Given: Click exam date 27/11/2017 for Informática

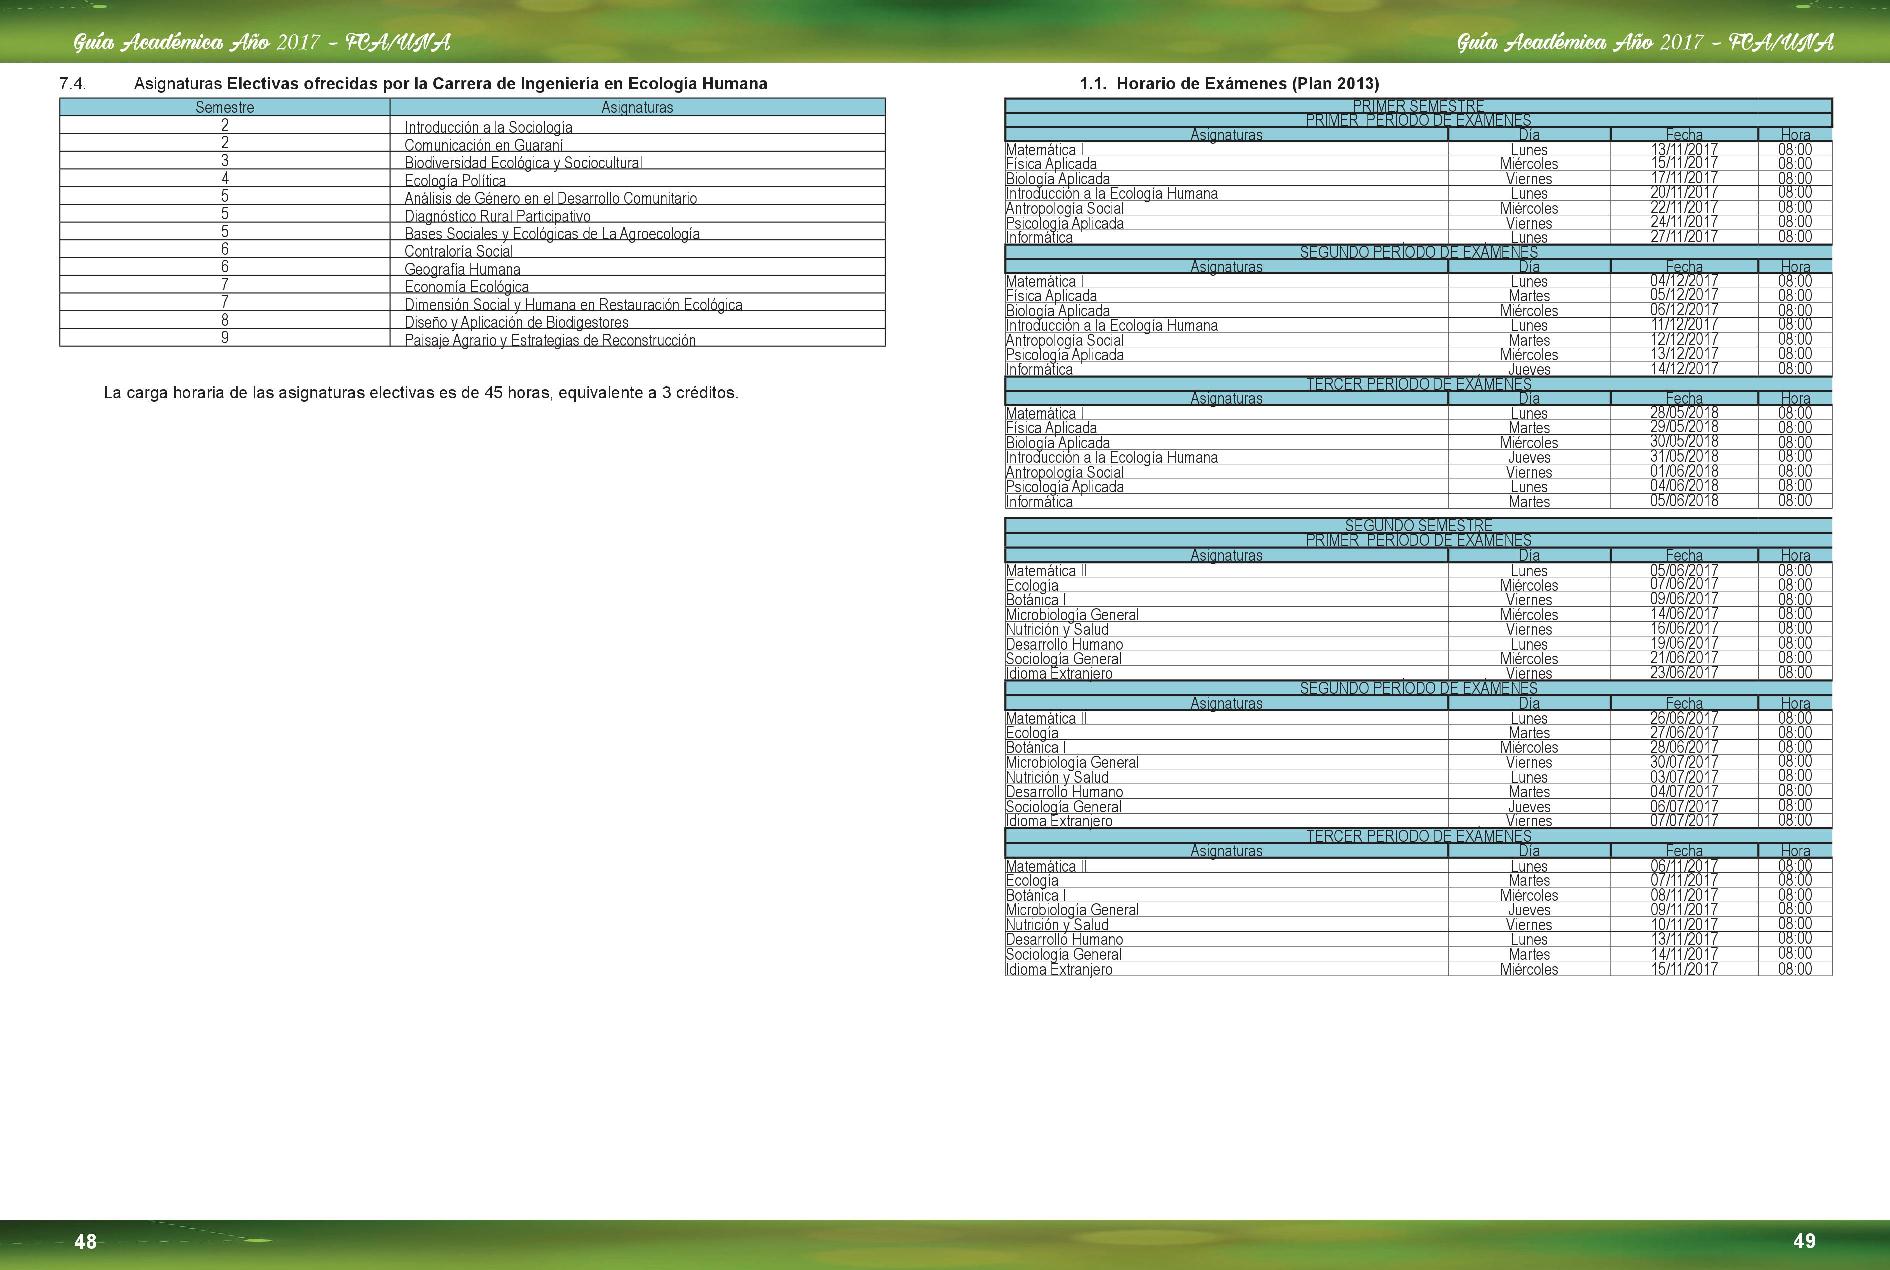Looking at the screenshot, I should (x=1684, y=236).
